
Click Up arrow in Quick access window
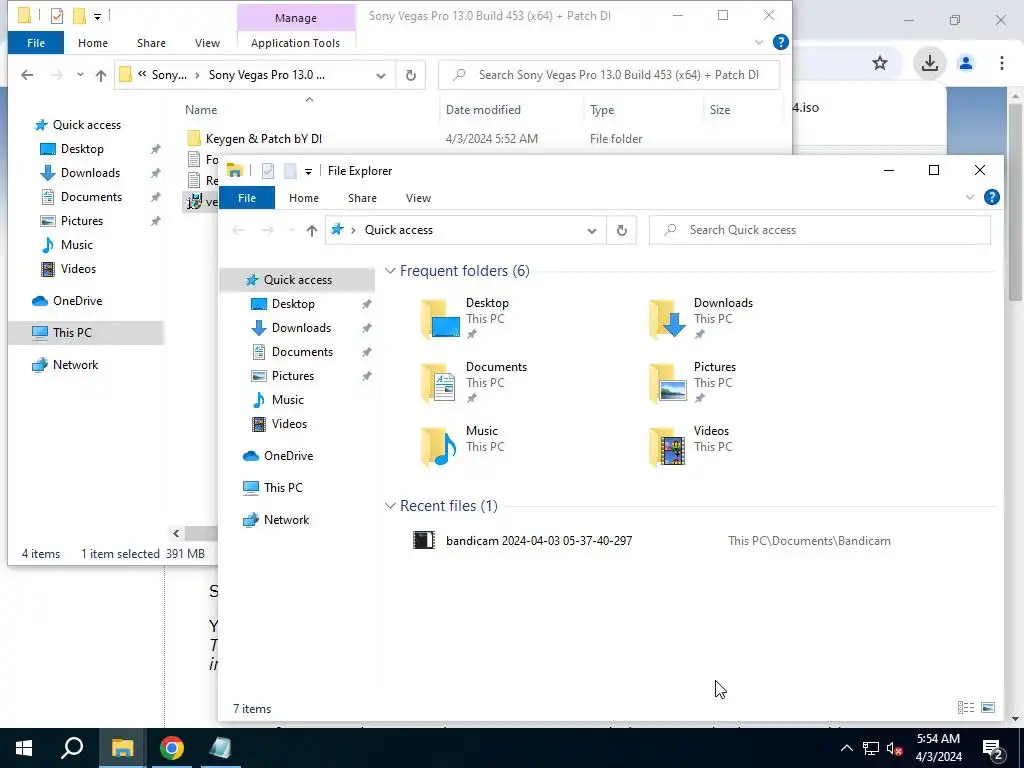(312, 230)
